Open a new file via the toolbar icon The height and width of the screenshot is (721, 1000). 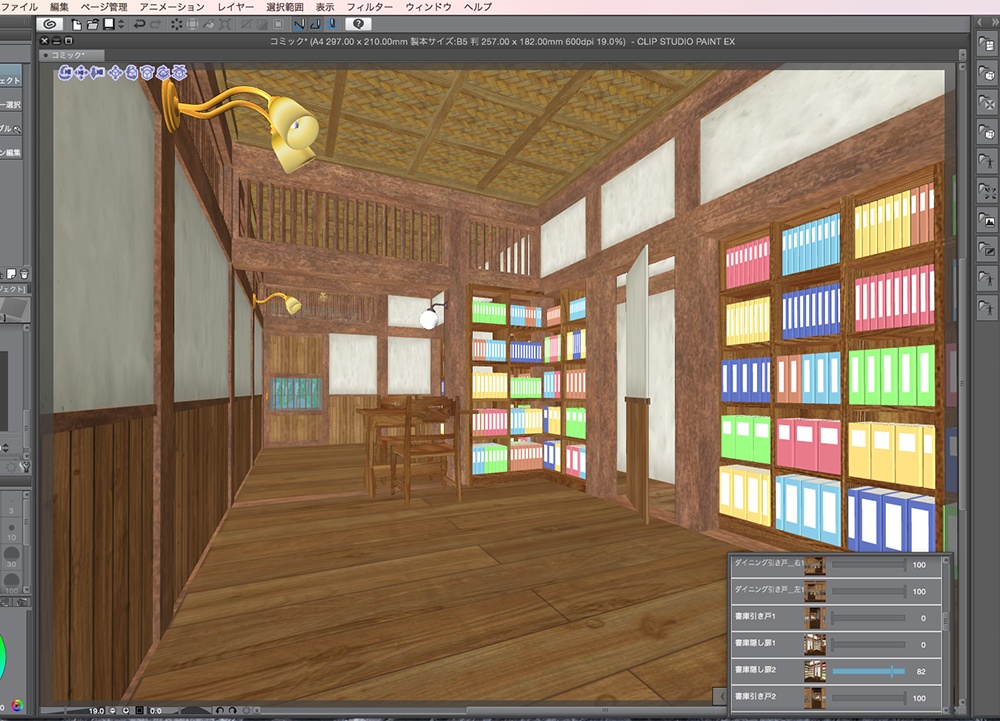pyautogui.click(x=76, y=24)
